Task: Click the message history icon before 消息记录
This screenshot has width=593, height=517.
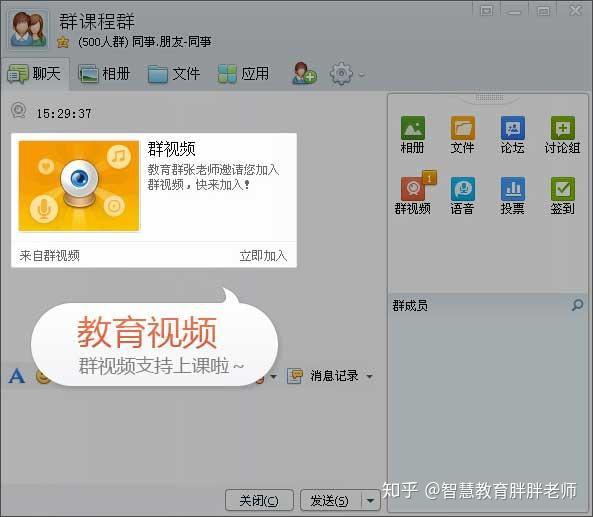Action: [x=295, y=376]
